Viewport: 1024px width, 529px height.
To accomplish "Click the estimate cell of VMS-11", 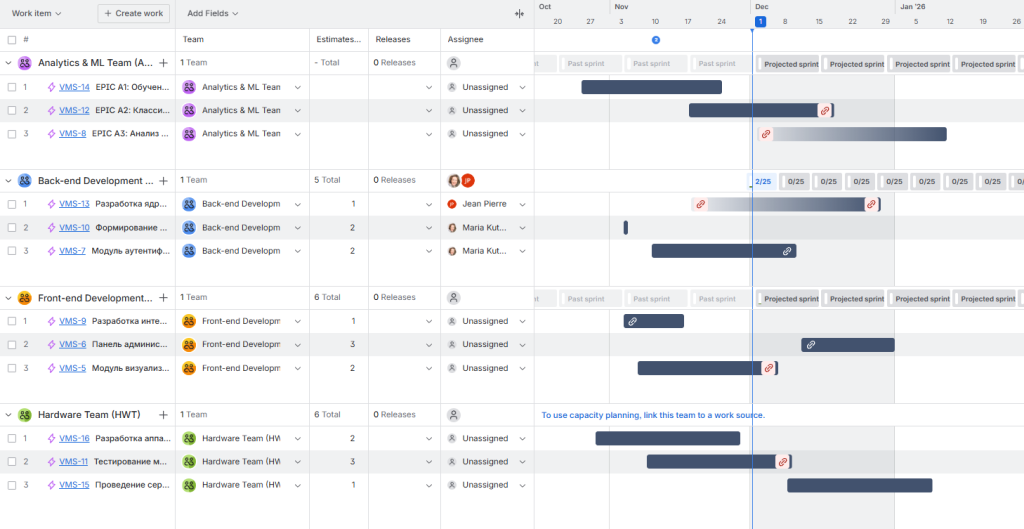I will pyautogui.click(x=339, y=462).
